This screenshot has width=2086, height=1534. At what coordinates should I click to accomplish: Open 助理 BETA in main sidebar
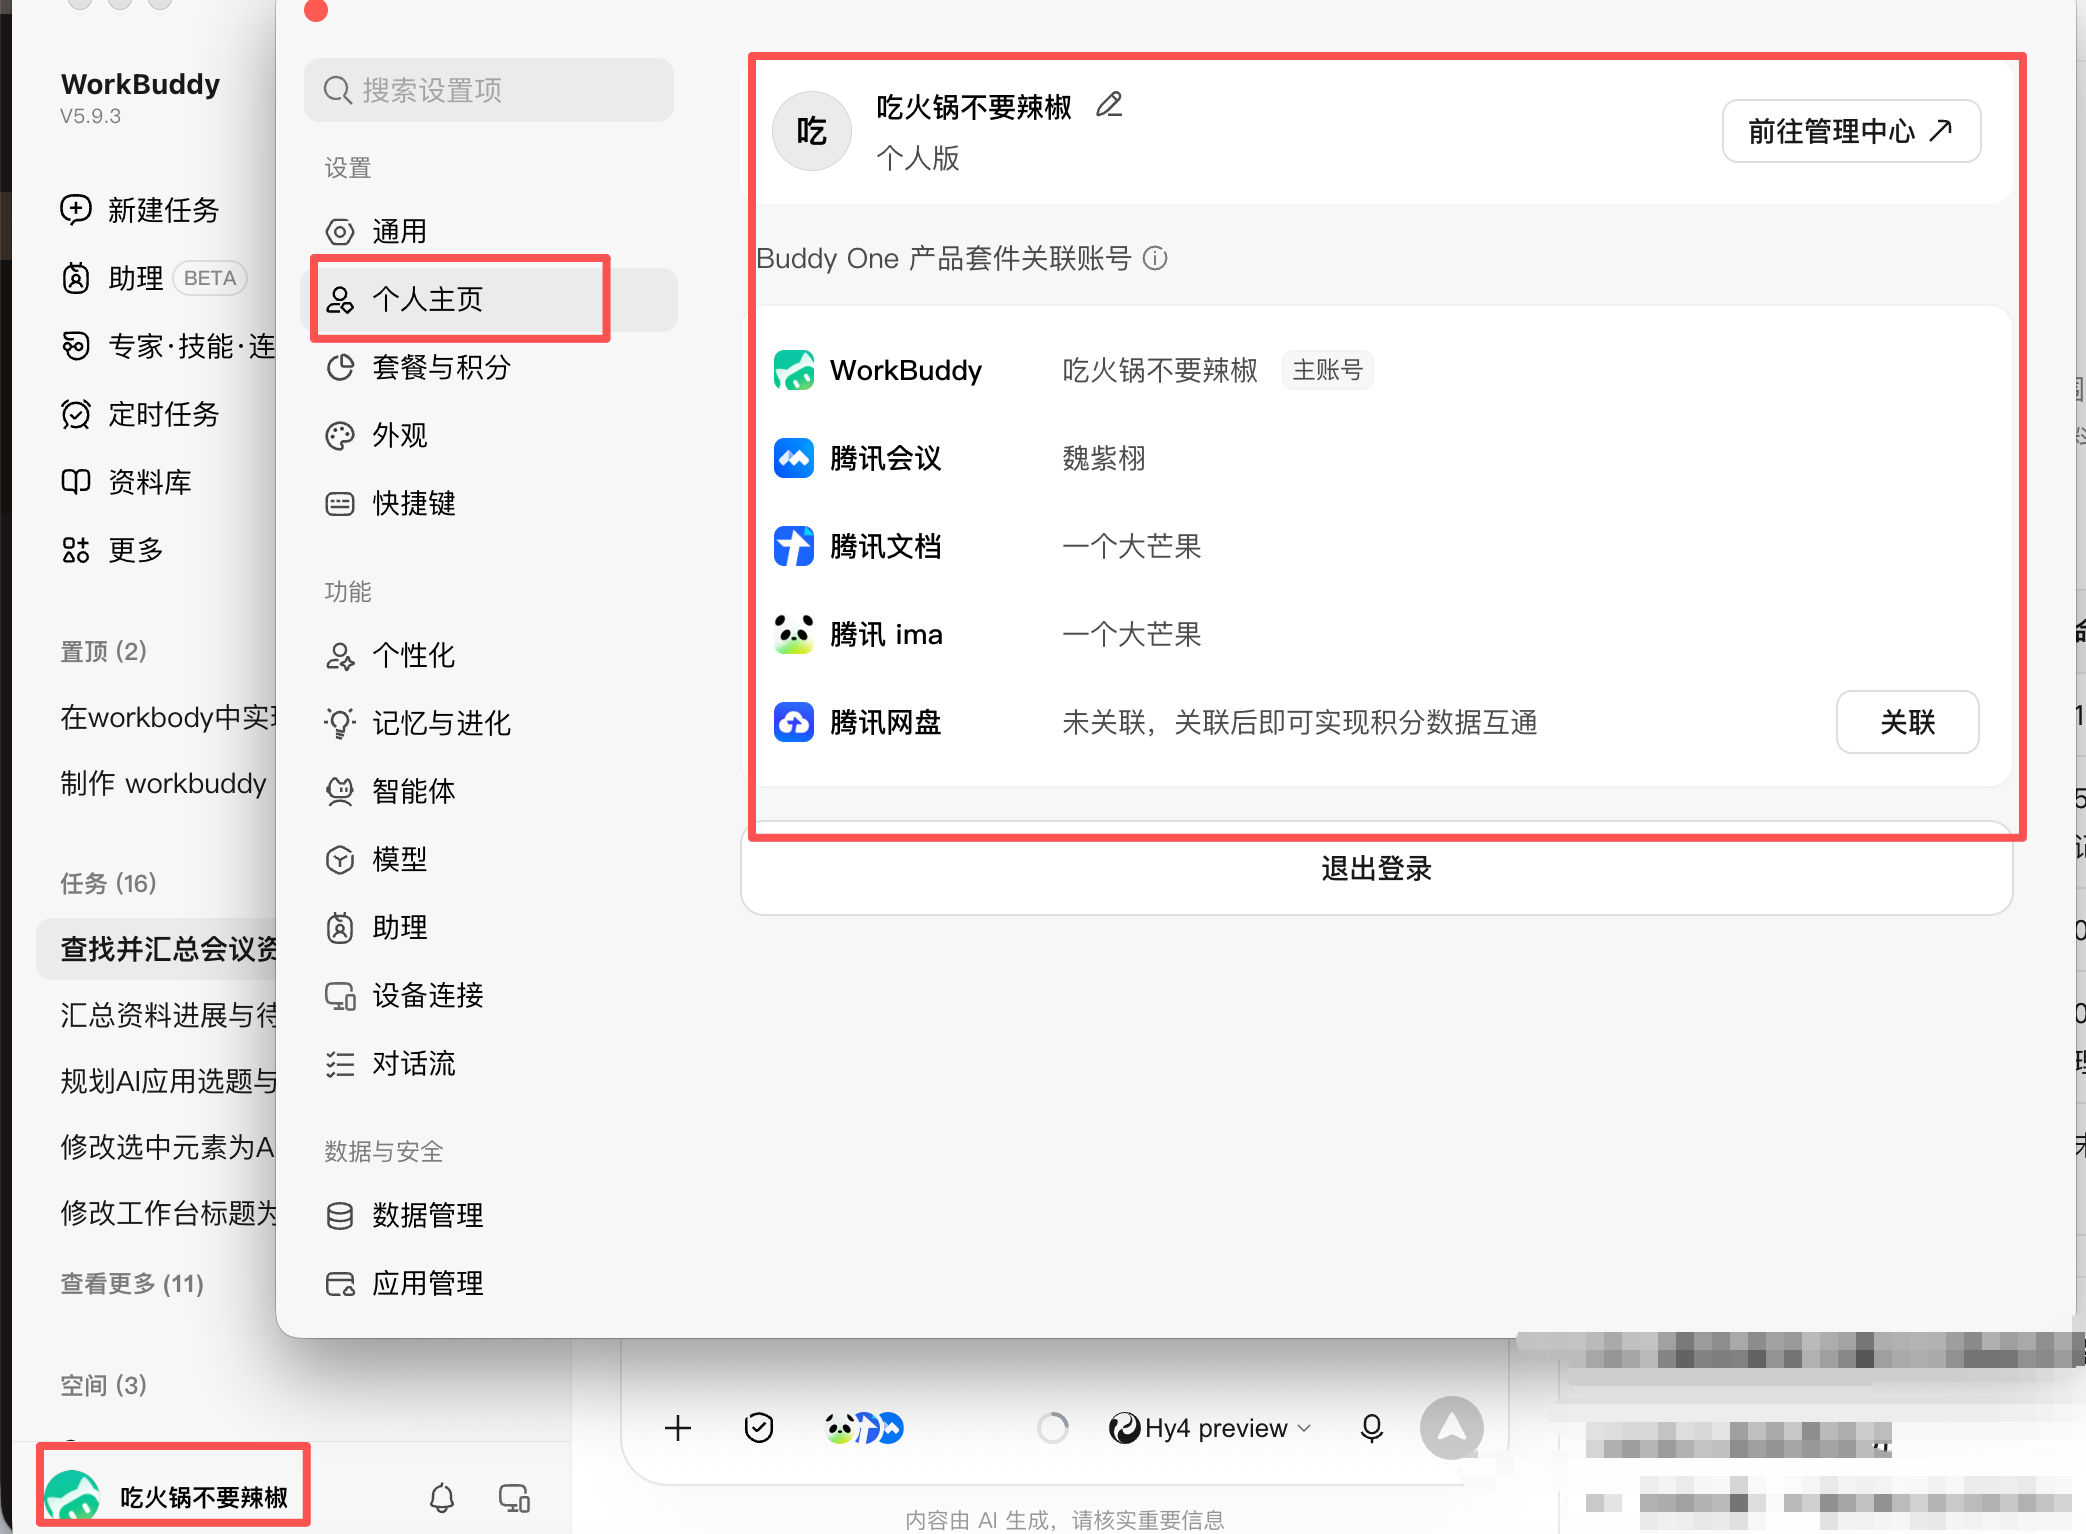pos(152,278)
